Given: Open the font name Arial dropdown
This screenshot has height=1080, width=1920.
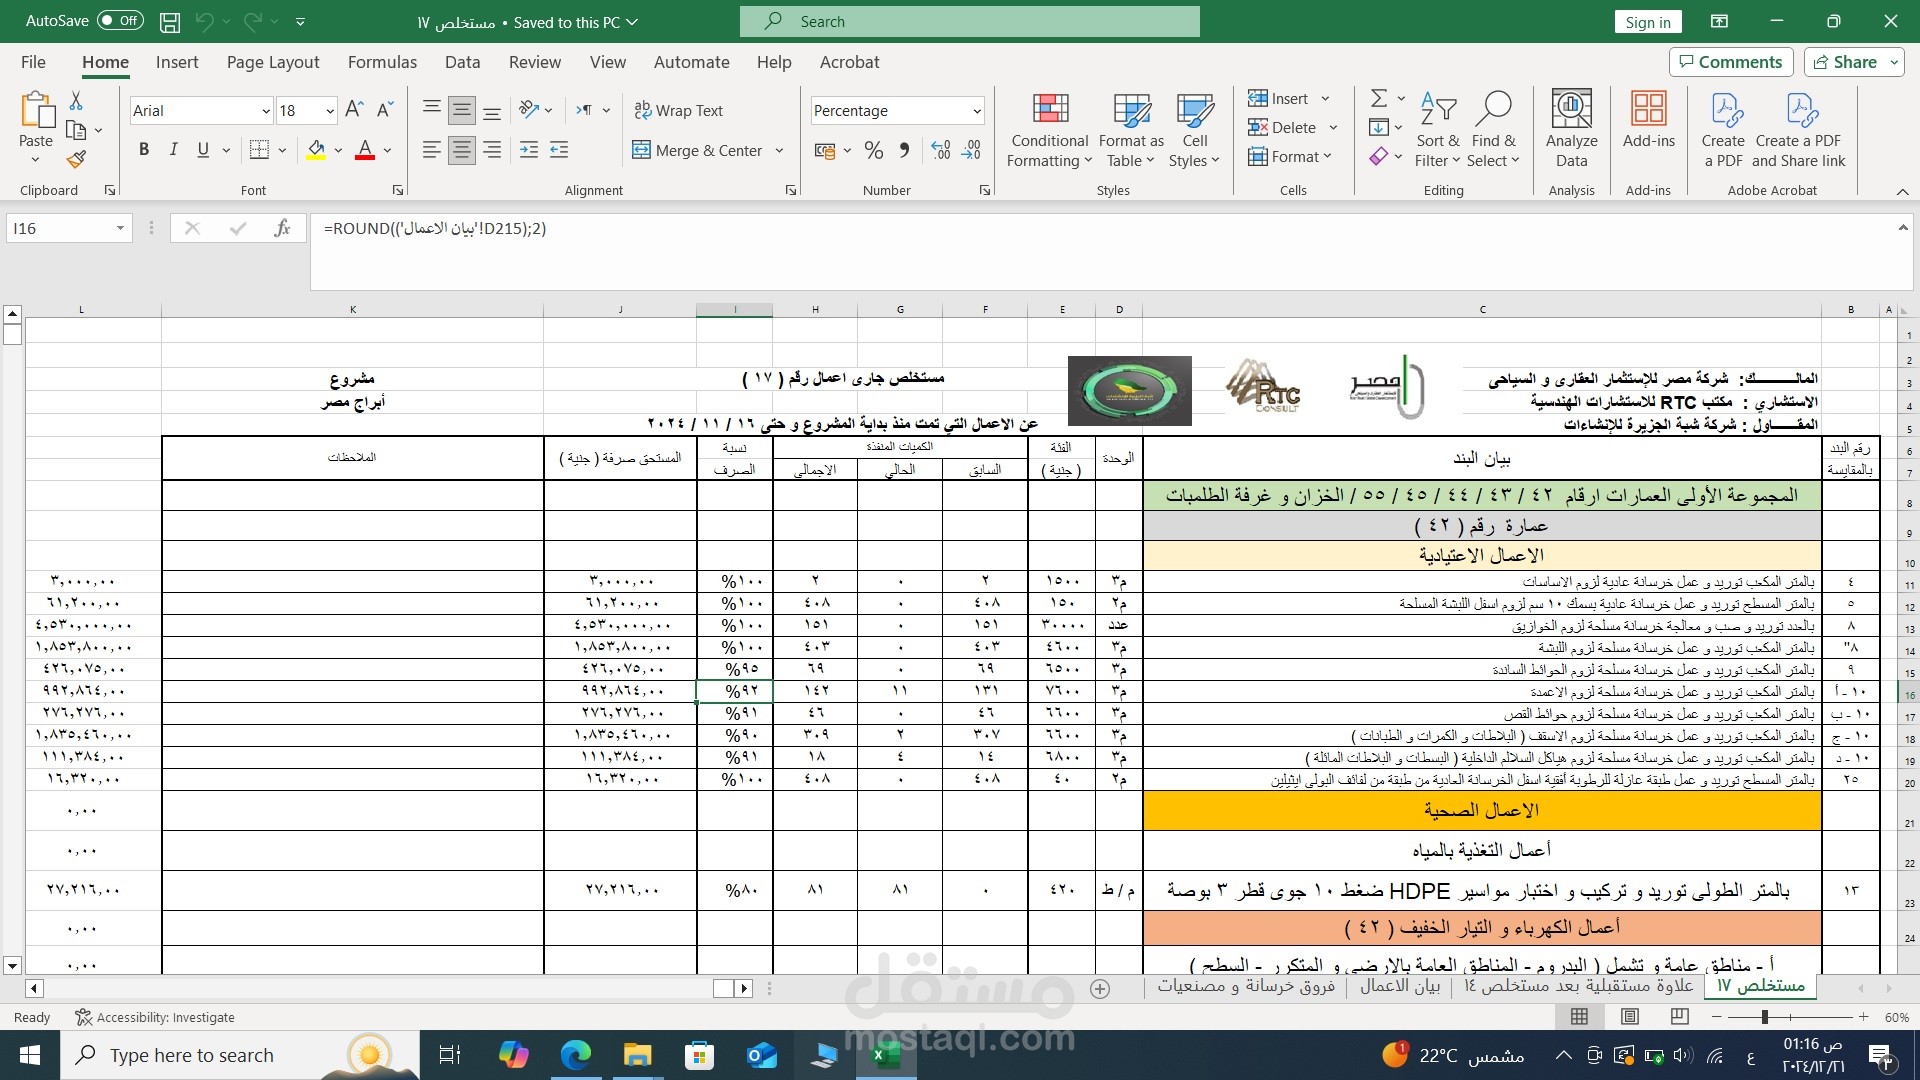Looking at the screenshot, I should (266, 111).
